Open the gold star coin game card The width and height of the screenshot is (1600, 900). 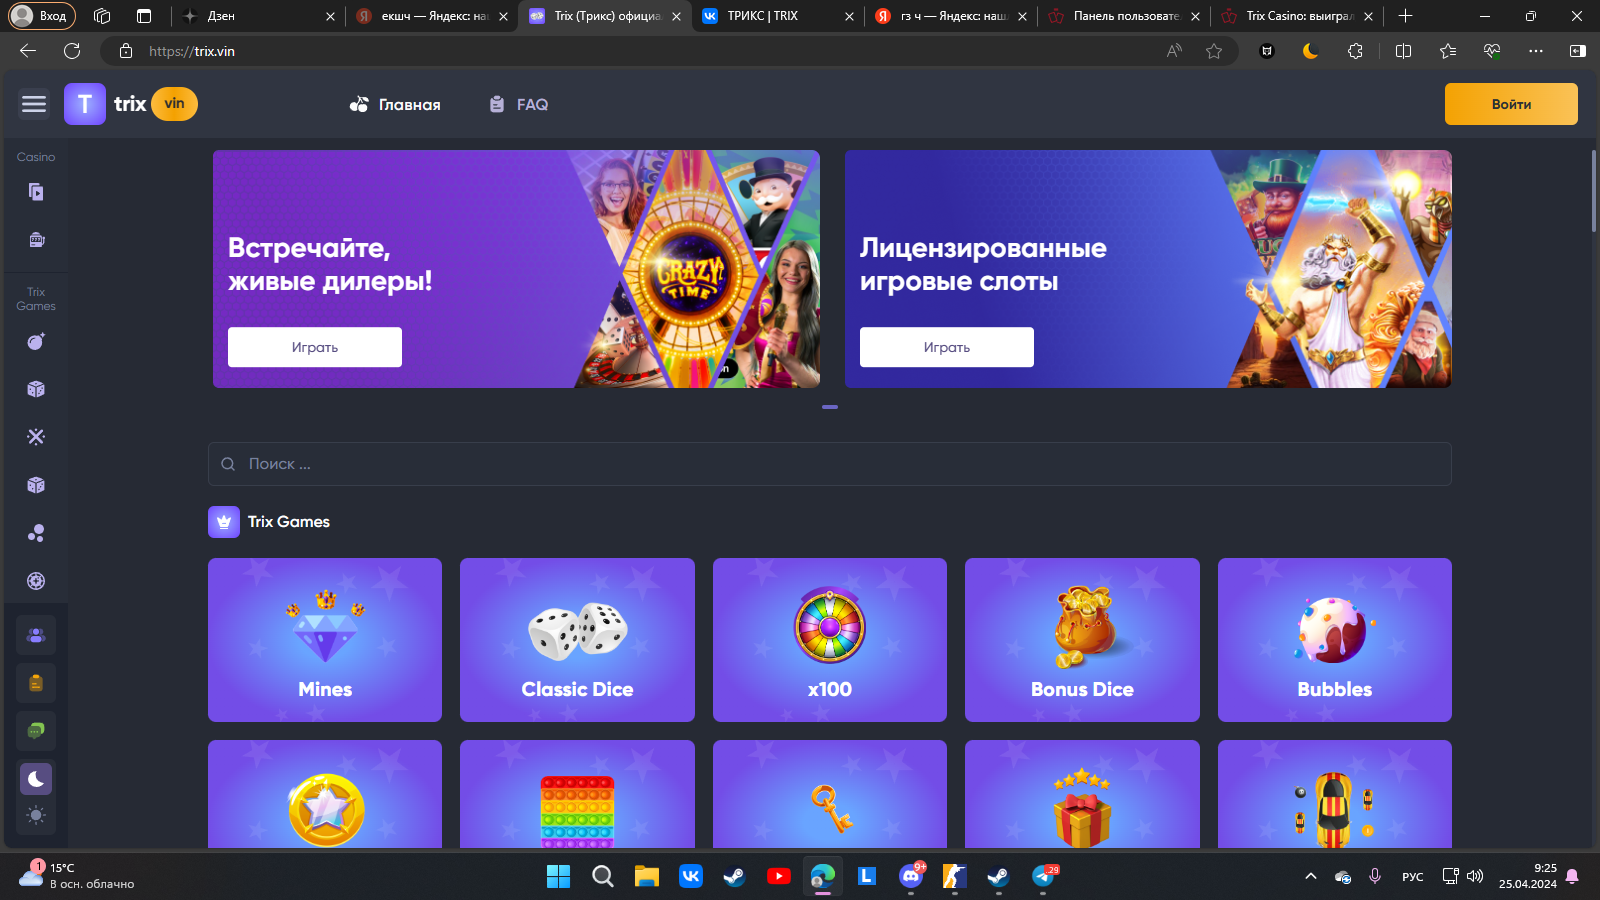[x=325, y=794]
